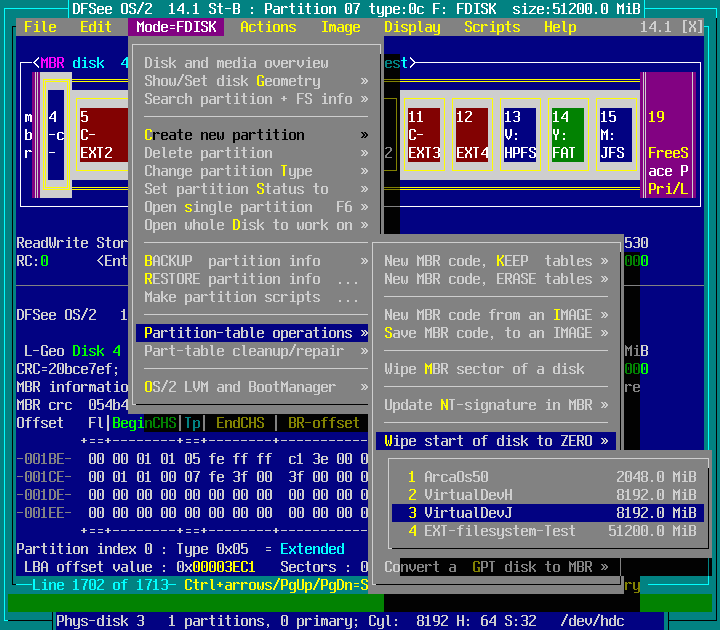The width and height of the screenshot is (720, 630).
Task: Choose disk 1 ArcaOs50 from list
Action: (x=552, y=477)
